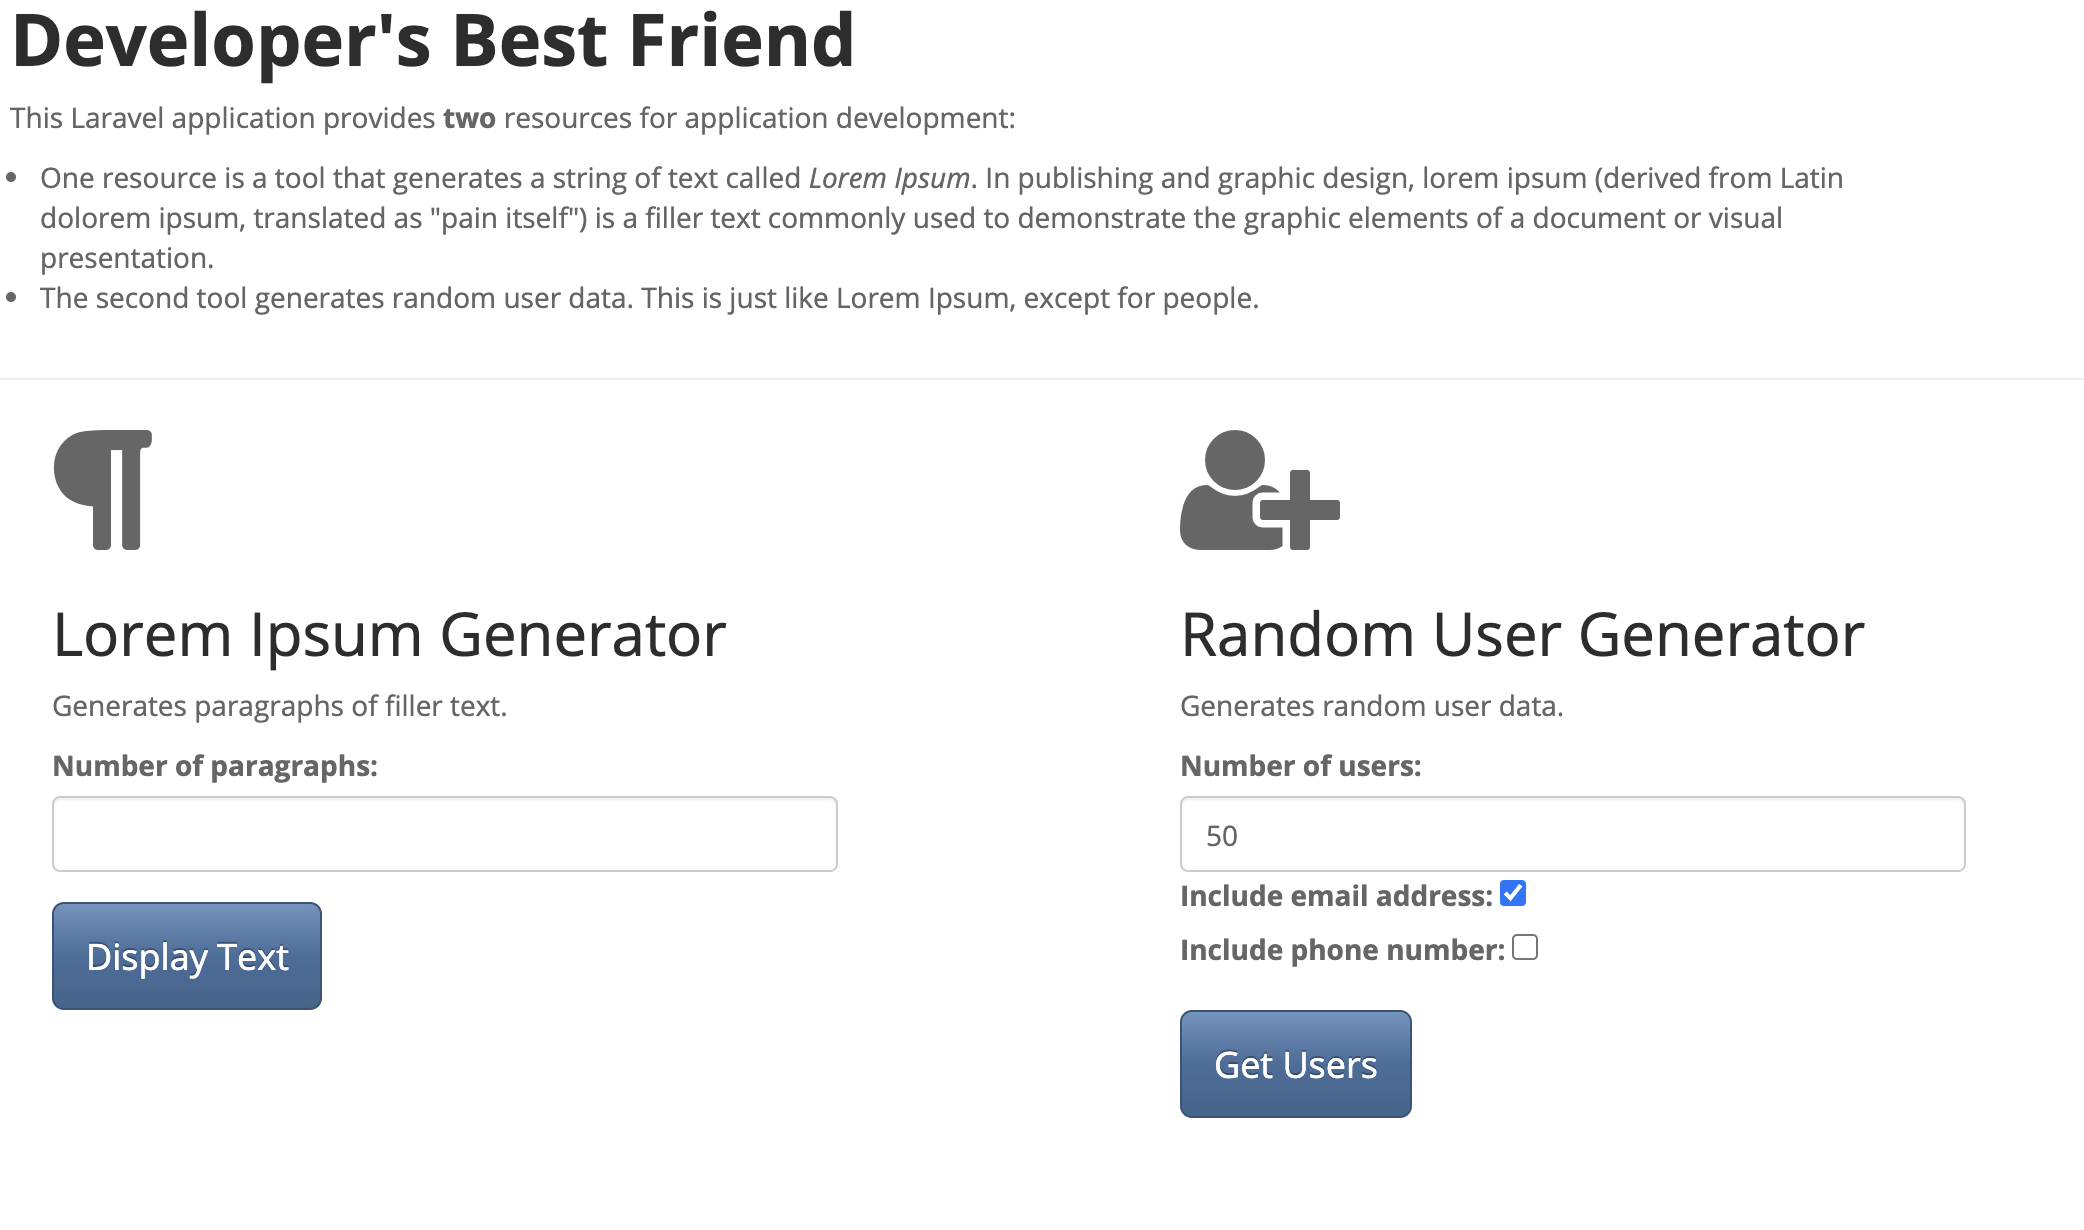
Task: Select the Lorem Ipsum Generator heading
Action: pyautogui.click(x=389, y=635)
